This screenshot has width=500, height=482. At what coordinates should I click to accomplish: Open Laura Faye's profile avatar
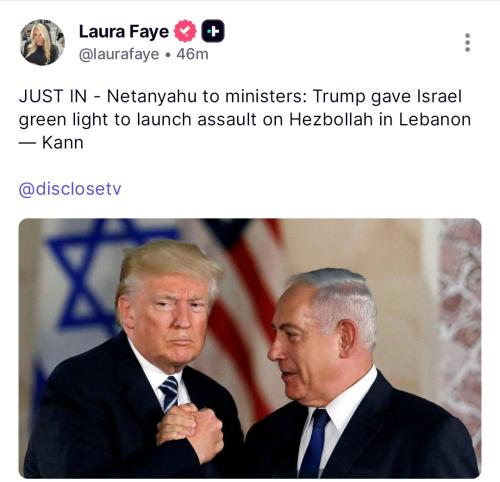pos(42,42)
